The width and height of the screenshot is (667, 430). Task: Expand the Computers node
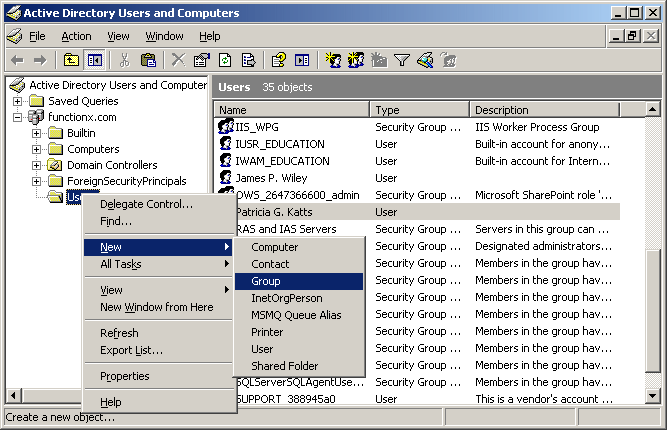click(37, 149)
